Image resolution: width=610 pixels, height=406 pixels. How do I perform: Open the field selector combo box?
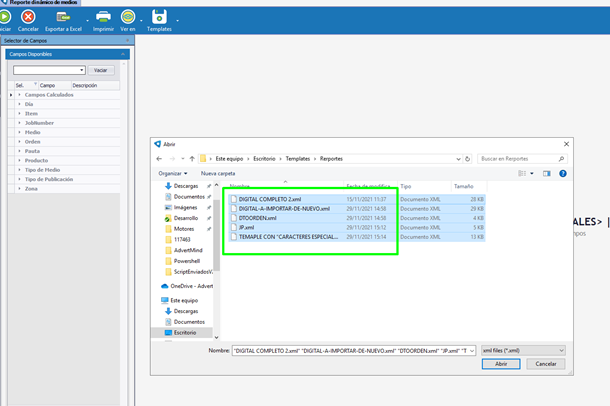click(47, 70)
